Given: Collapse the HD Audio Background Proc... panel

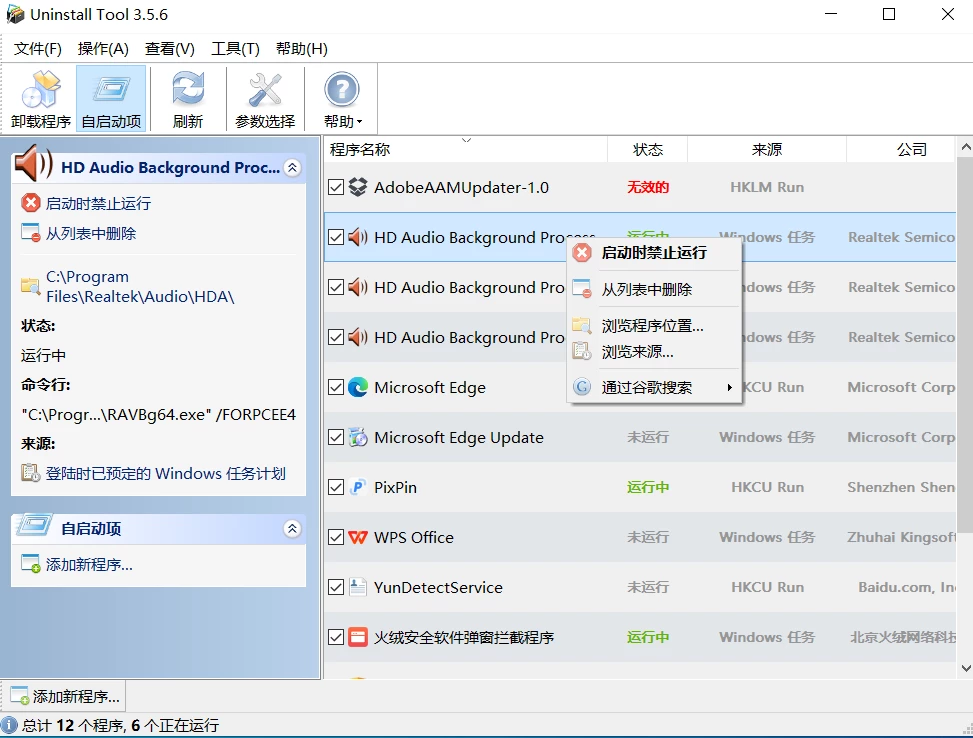Looking at the screenshot, I should click(x=292, y=168).
